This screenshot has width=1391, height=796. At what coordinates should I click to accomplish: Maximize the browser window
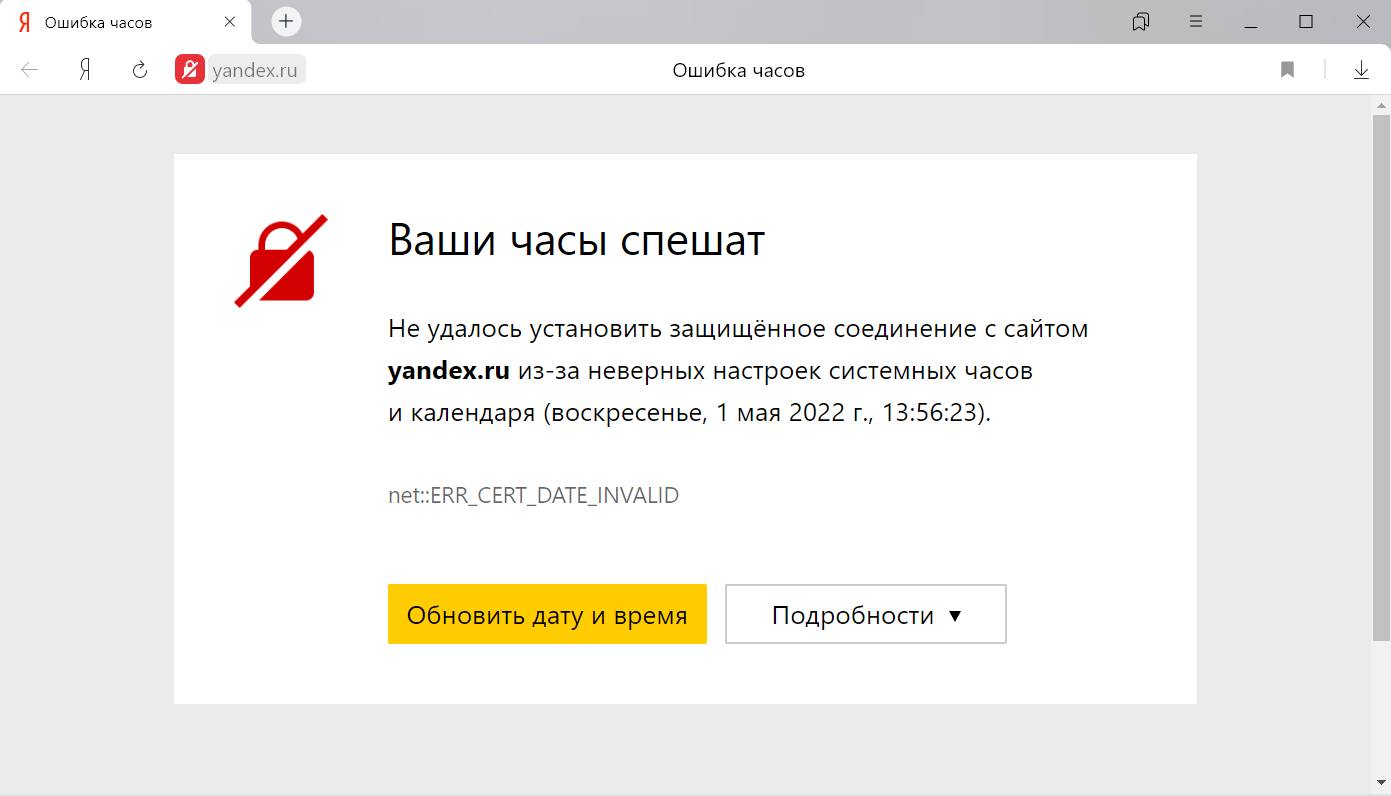(1306, 22)
